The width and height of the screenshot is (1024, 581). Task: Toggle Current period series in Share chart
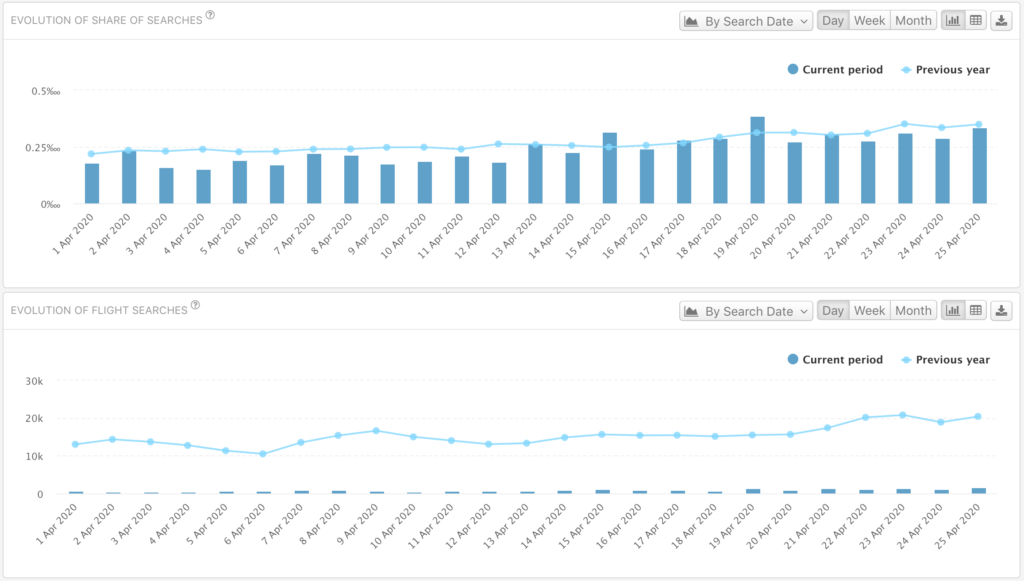[x=835, y=69]
